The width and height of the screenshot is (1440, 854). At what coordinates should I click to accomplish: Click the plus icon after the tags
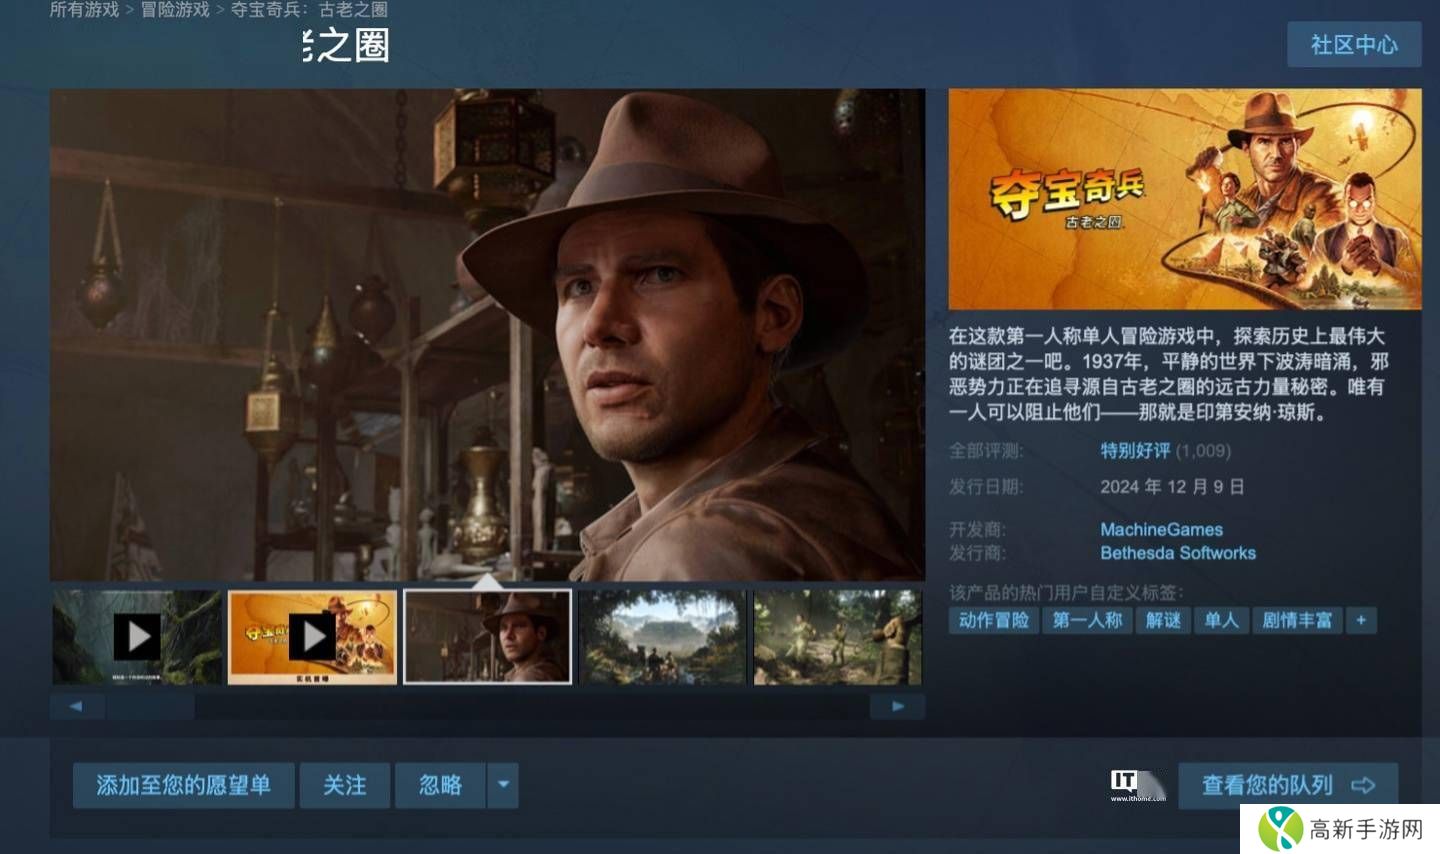[1361, 620]
